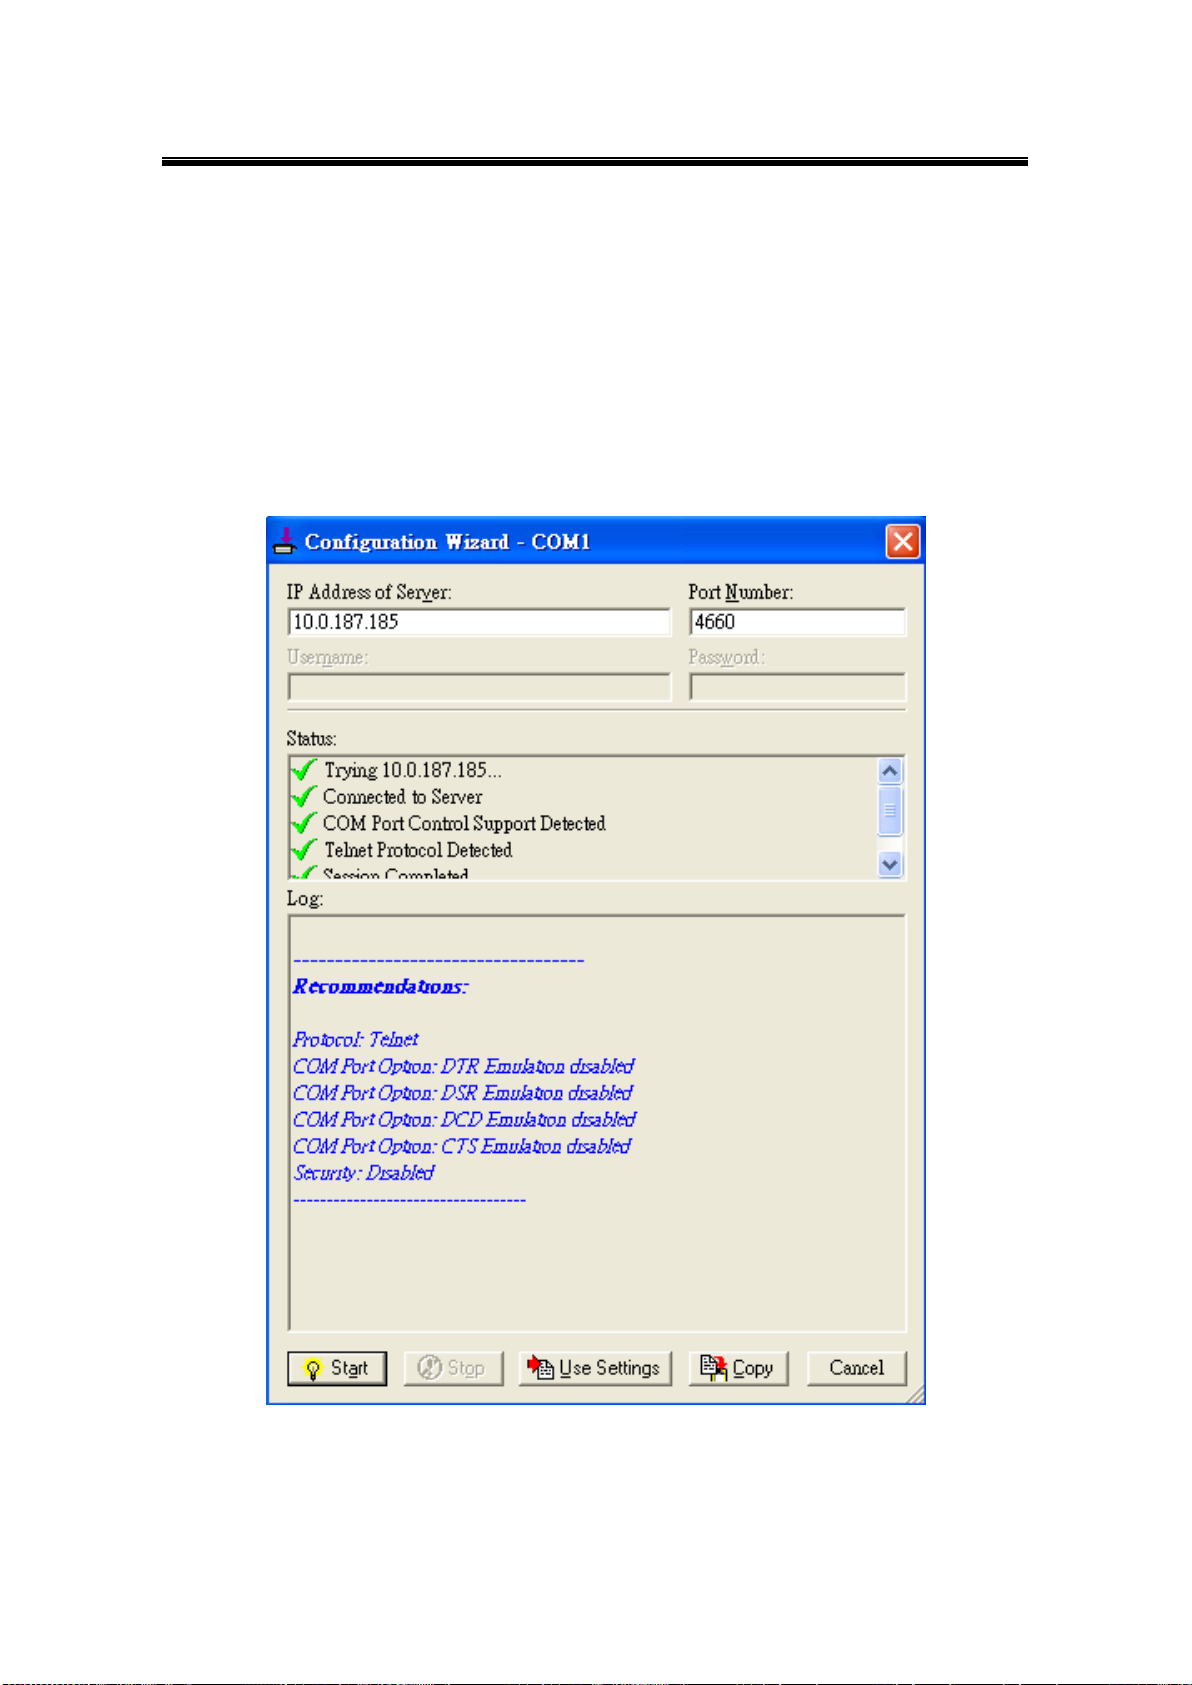Click 'Security: Disabled' log line
1192x1685 pixels.
click(x=364, y=1173)
